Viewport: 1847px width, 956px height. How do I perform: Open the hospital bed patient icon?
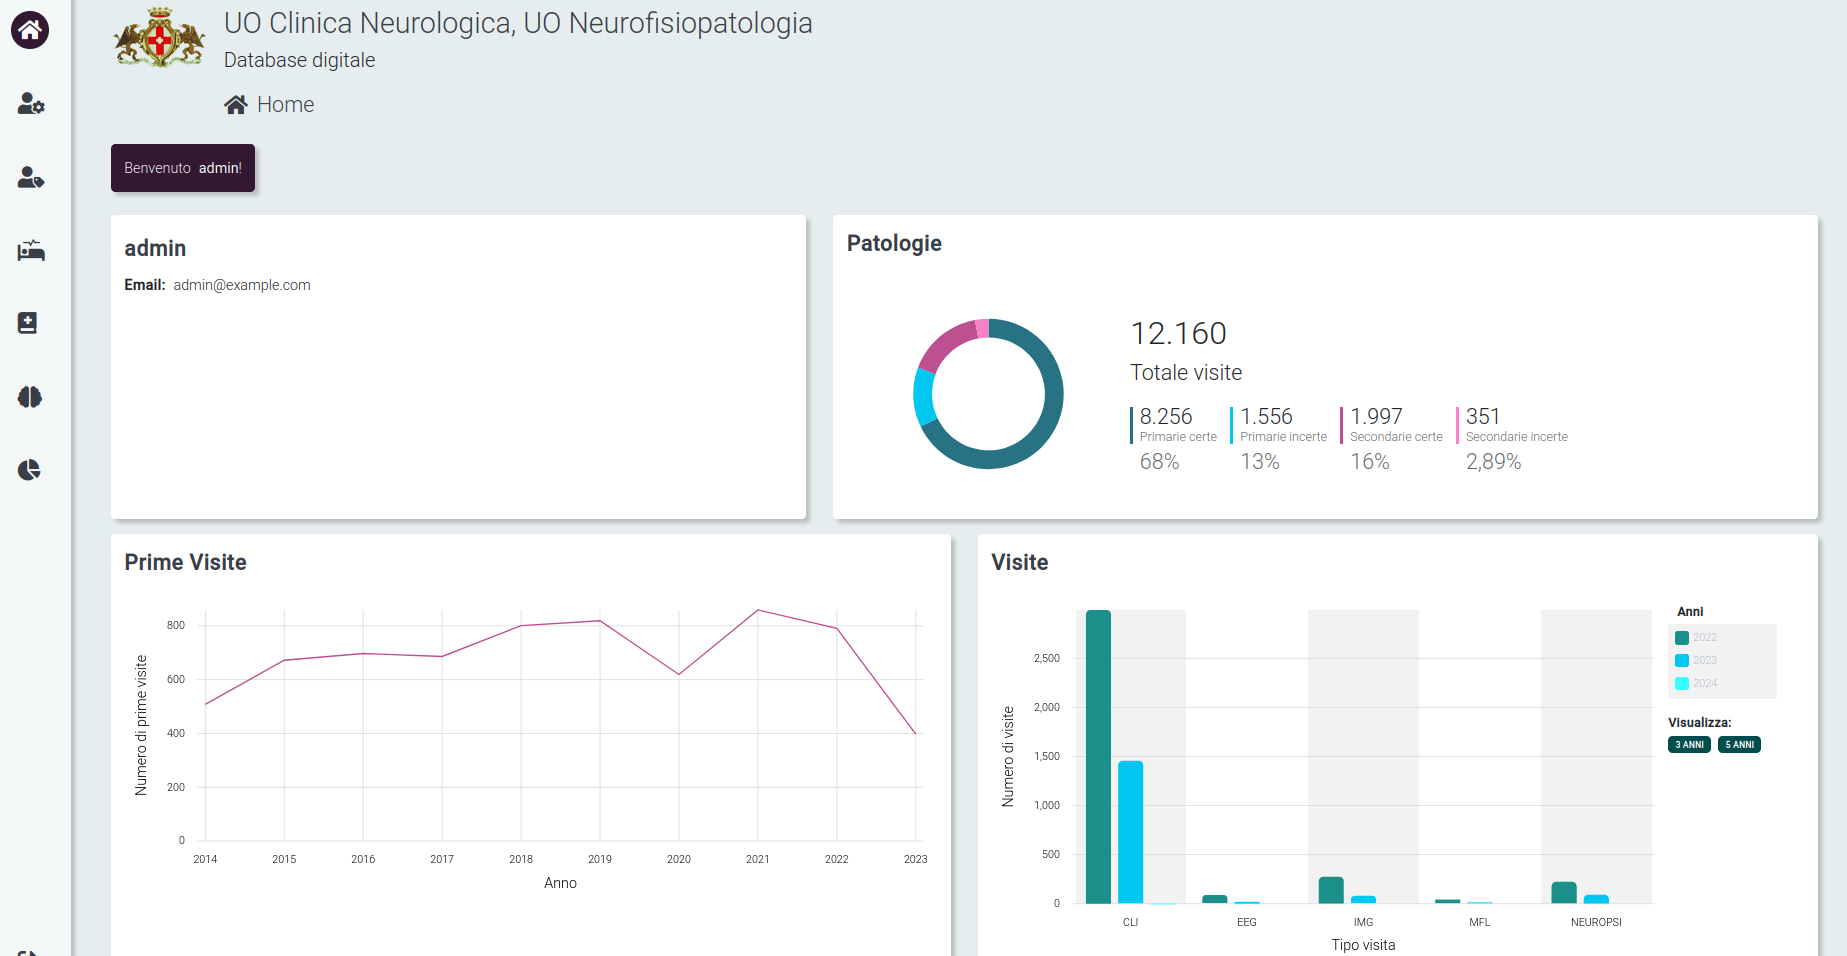[31, 251]
